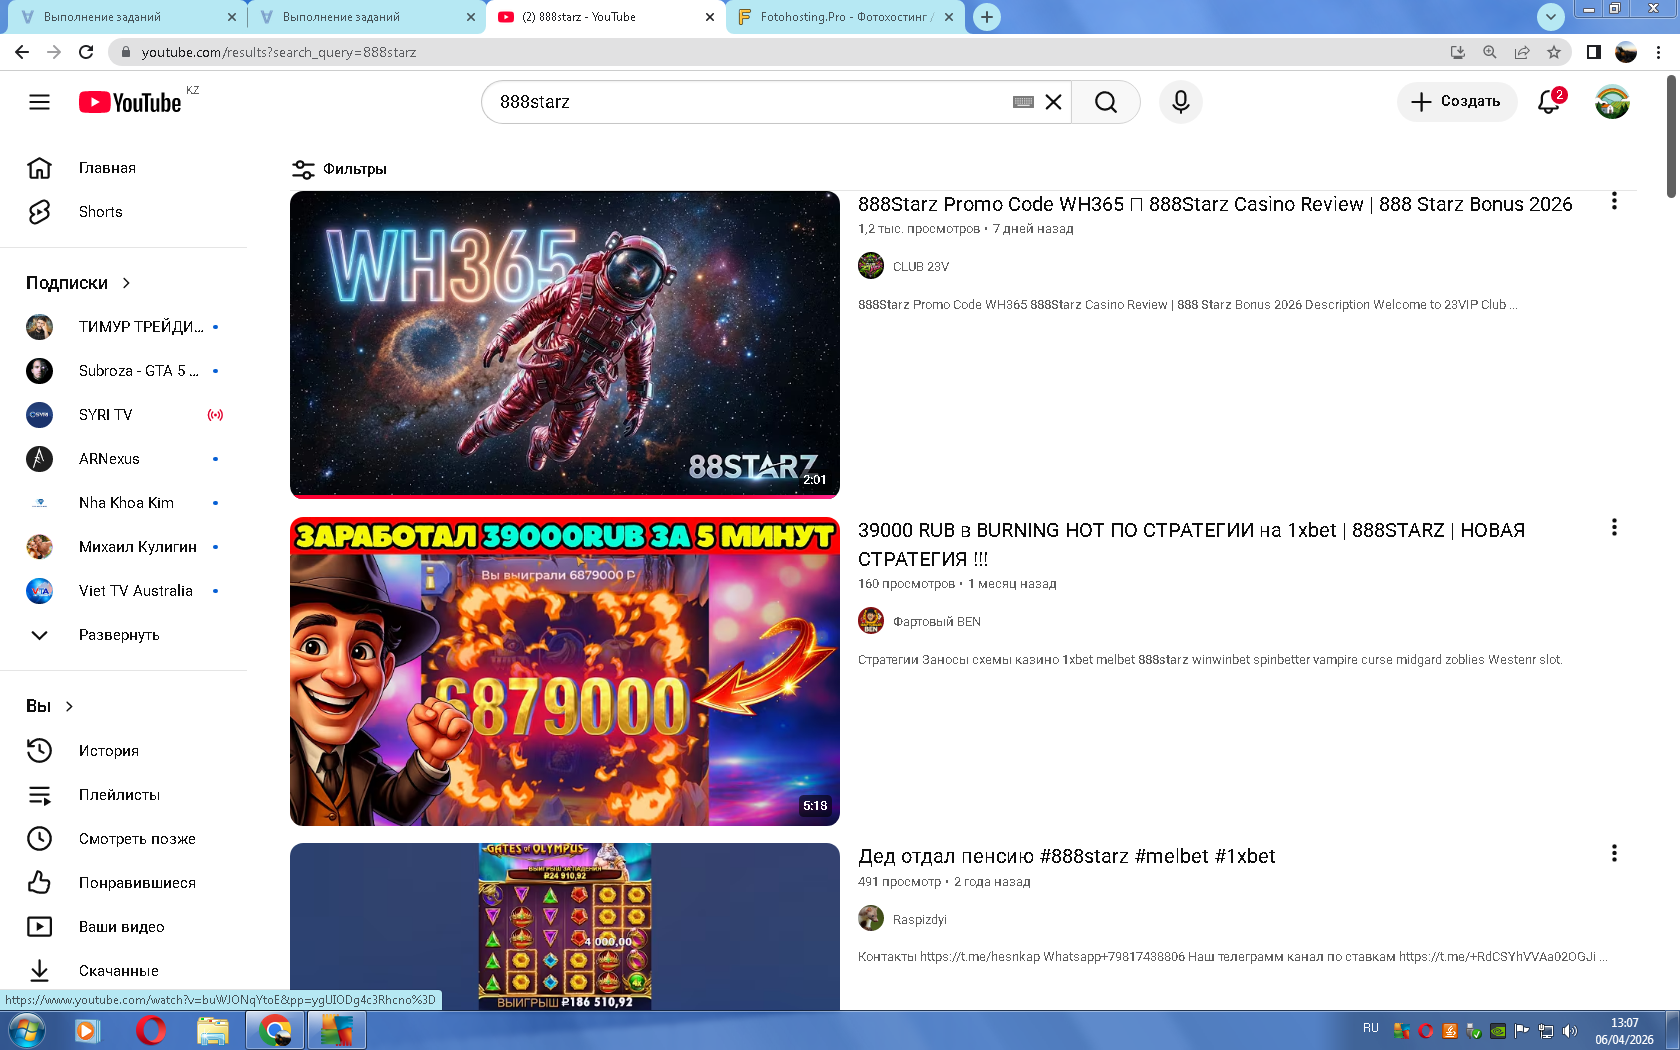Open the notifications bell

[1548, 102]
